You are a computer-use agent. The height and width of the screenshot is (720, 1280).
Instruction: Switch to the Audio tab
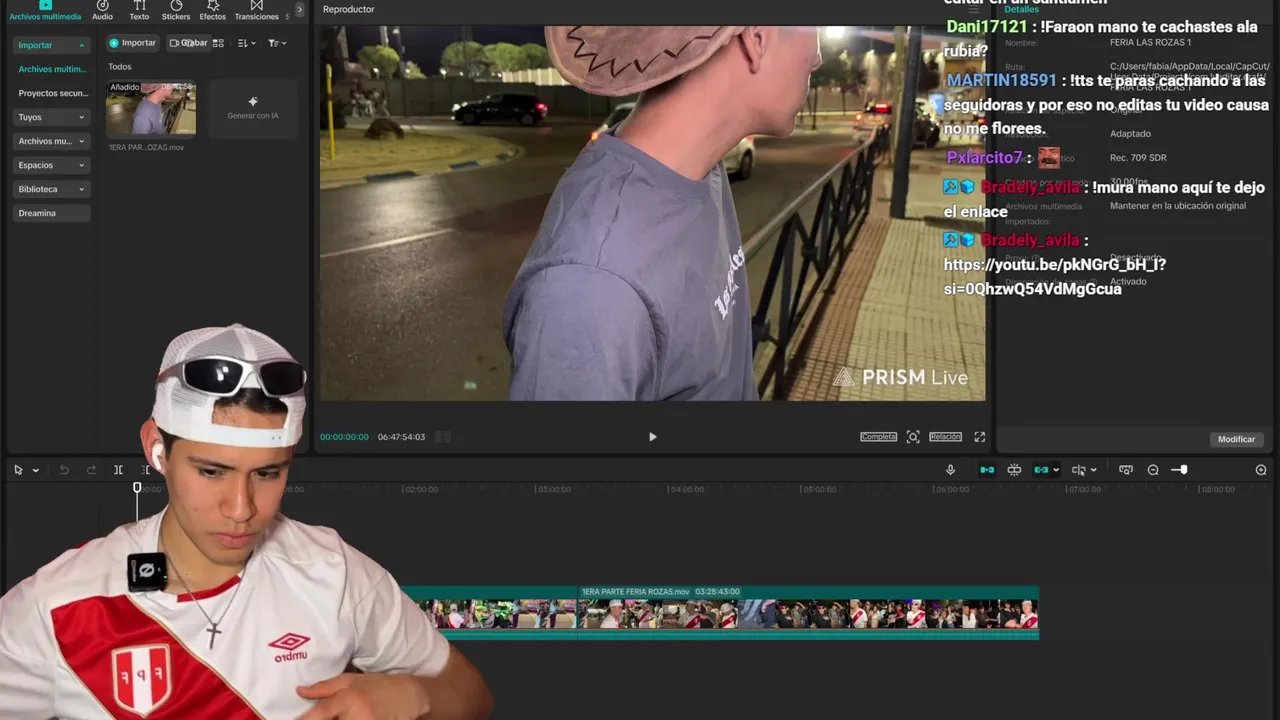tap(102, 11)
